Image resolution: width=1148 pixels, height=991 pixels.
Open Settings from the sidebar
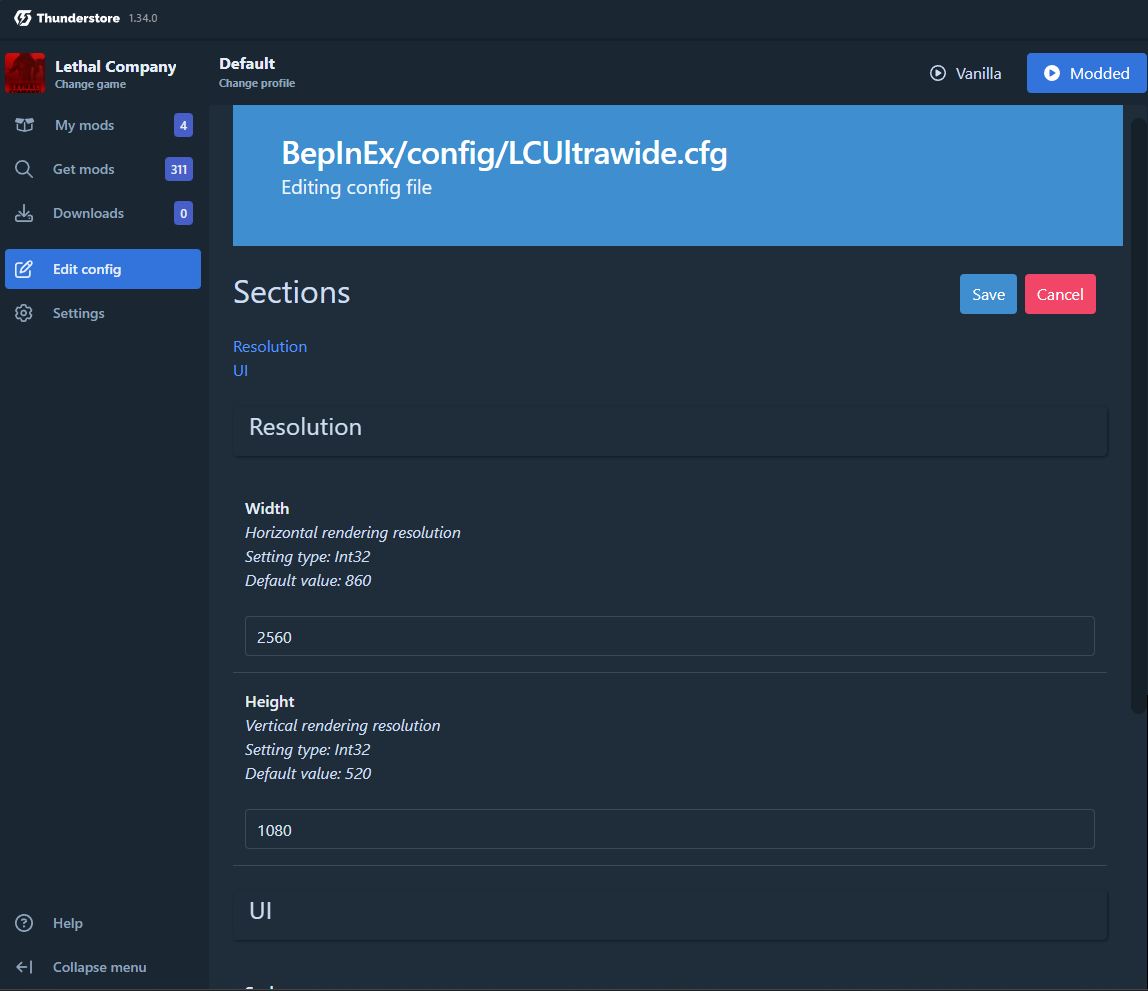point(102,313)
